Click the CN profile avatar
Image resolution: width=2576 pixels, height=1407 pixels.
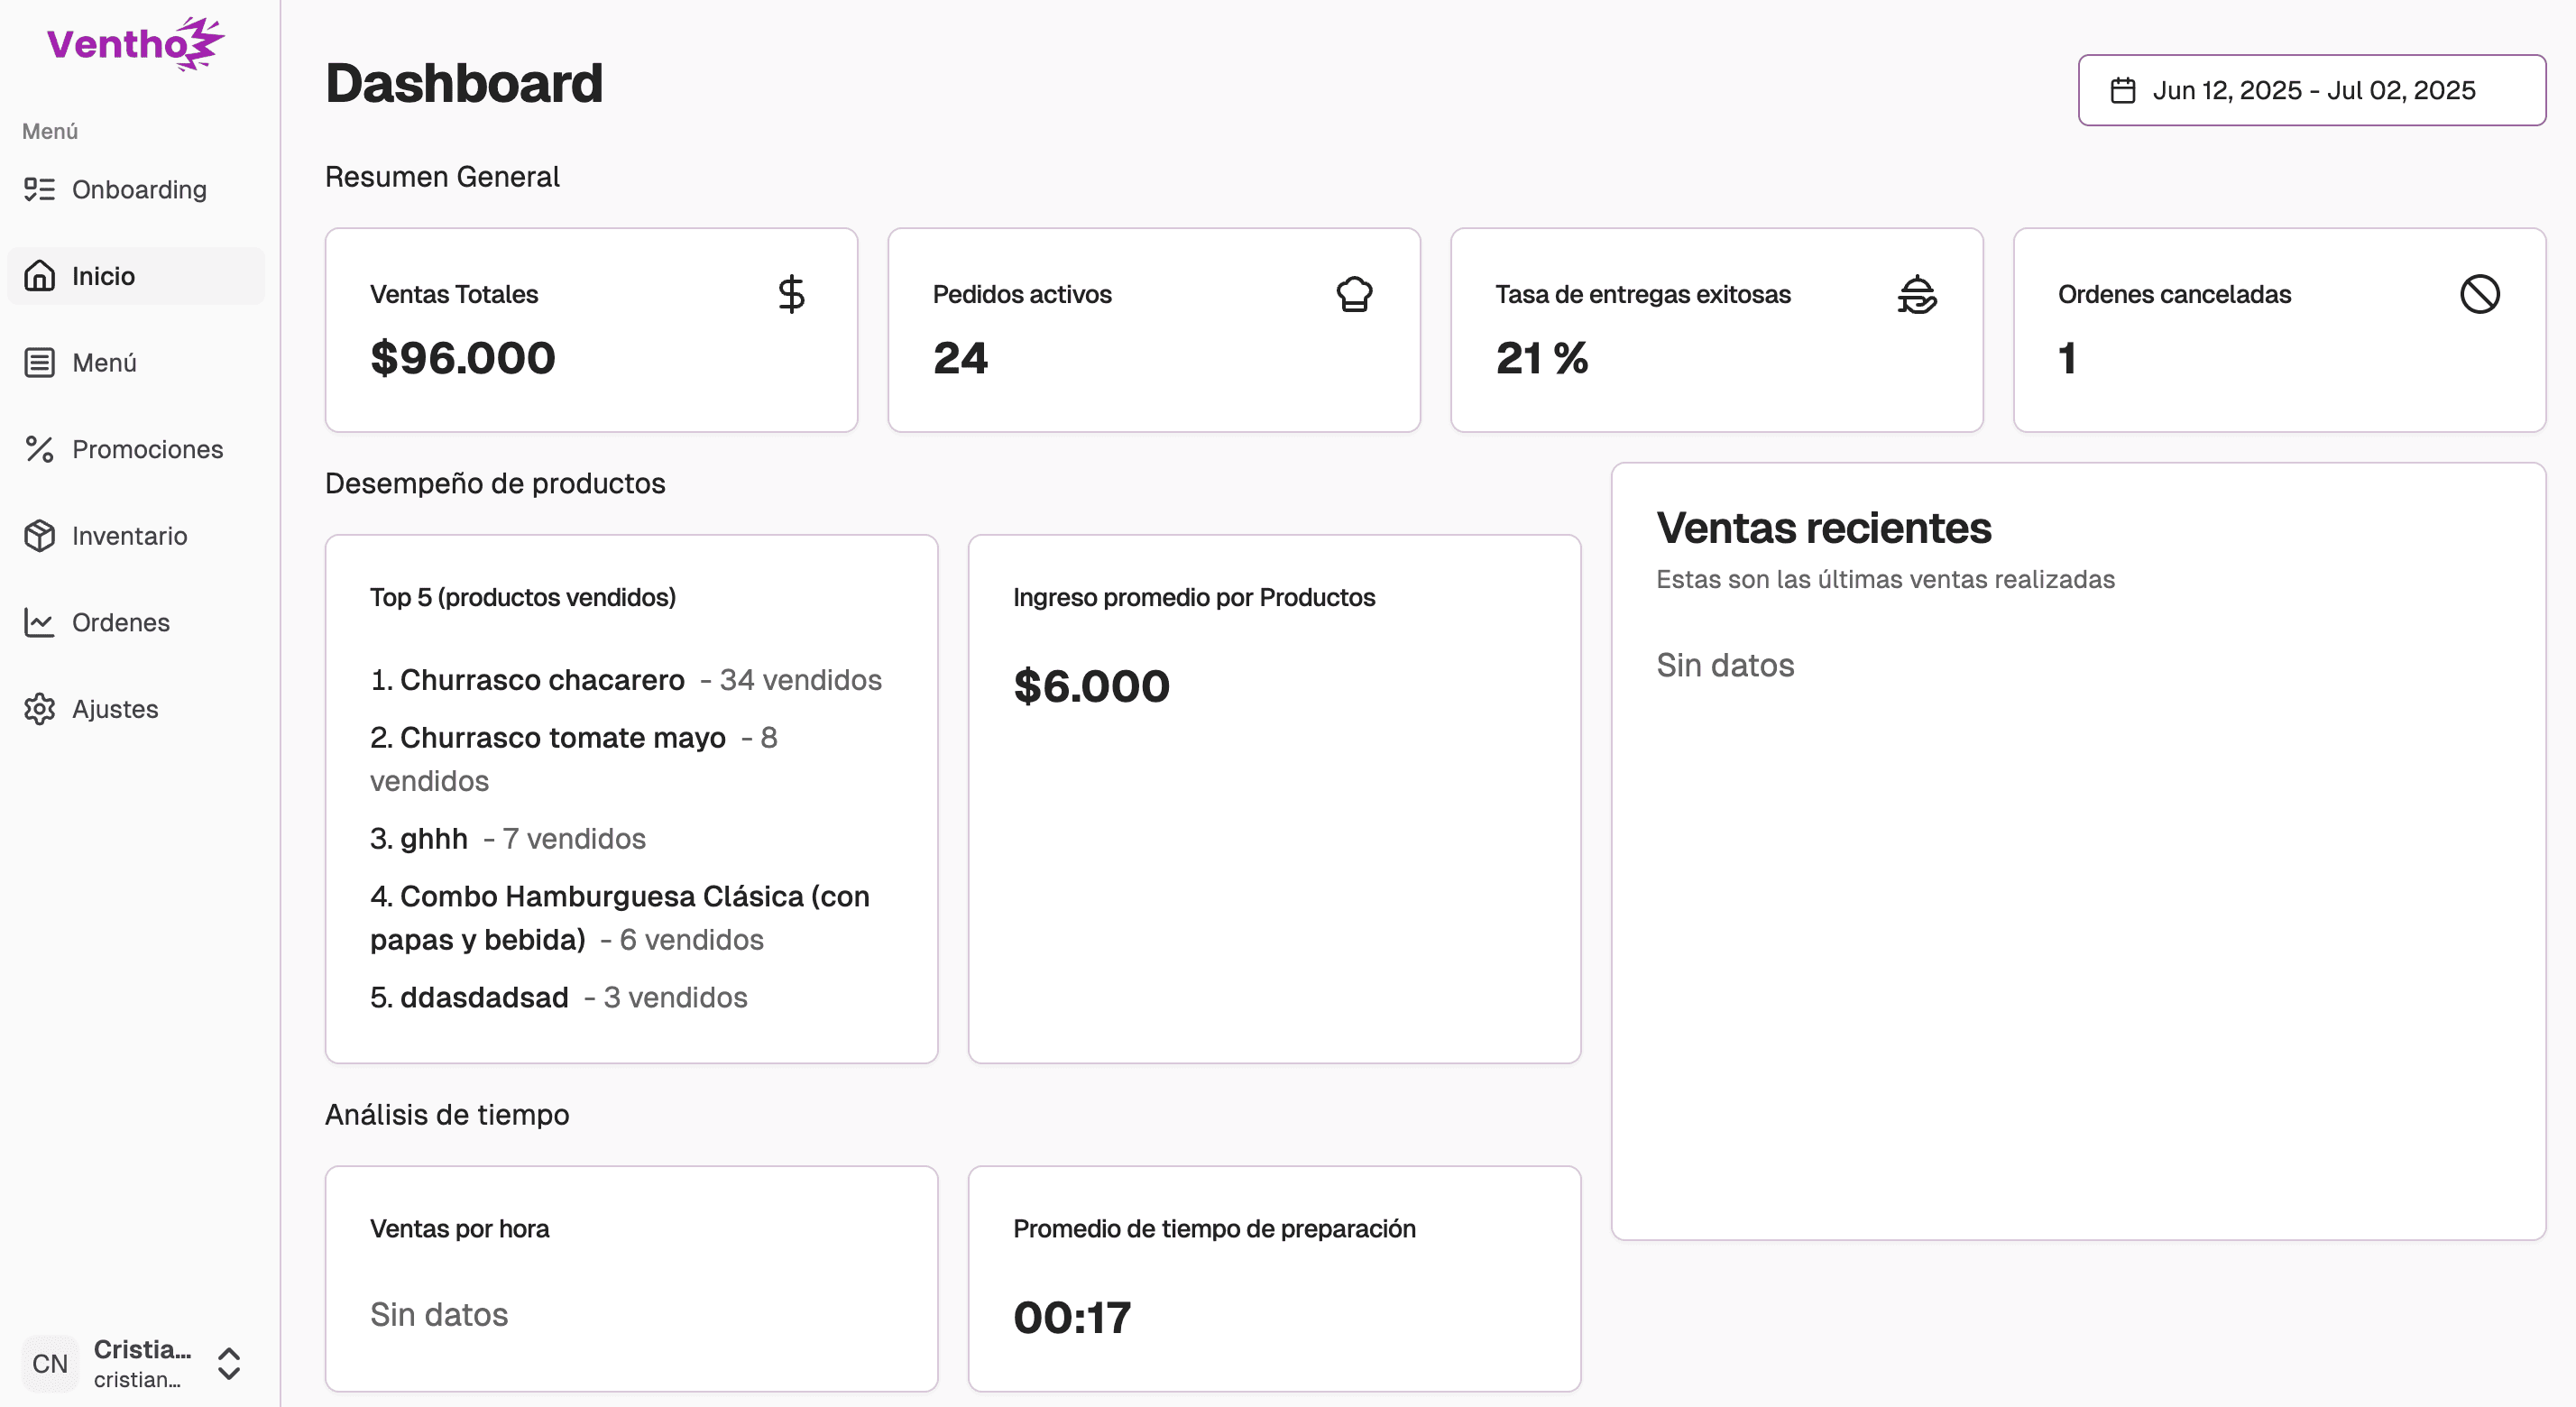pyautogui.click(x=50, y=1363)
